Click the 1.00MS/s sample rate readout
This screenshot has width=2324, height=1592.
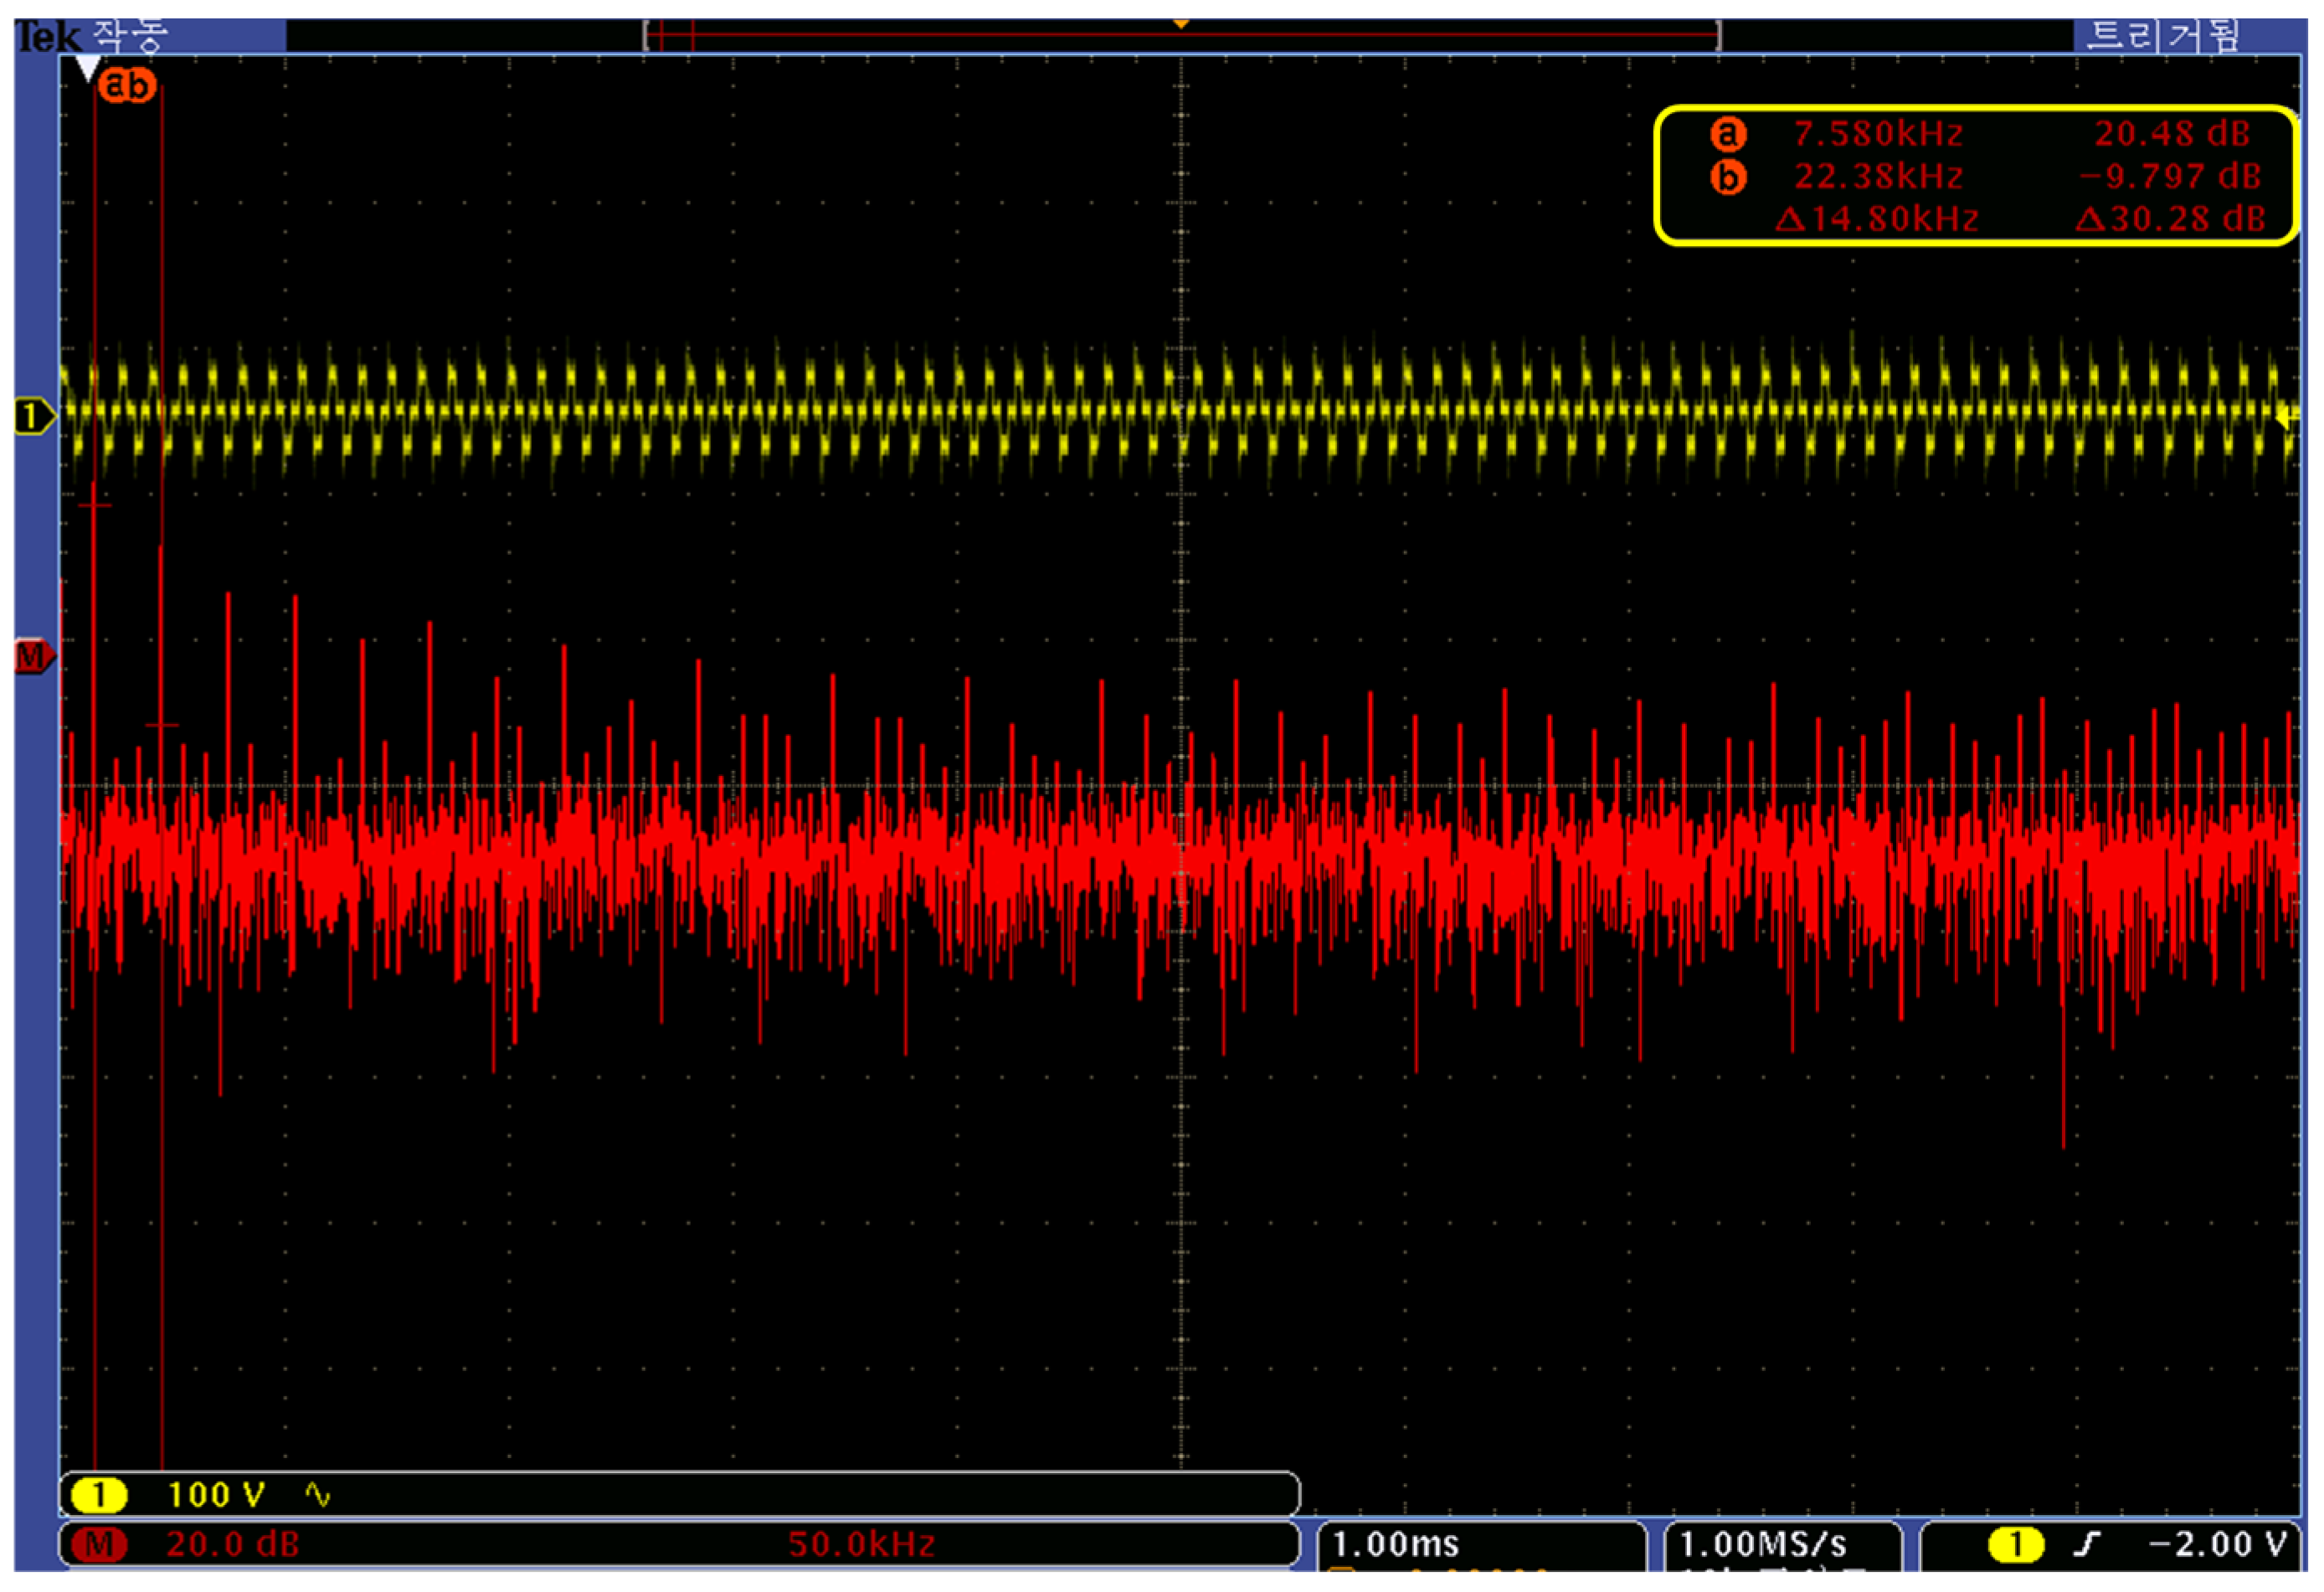1762,1545
